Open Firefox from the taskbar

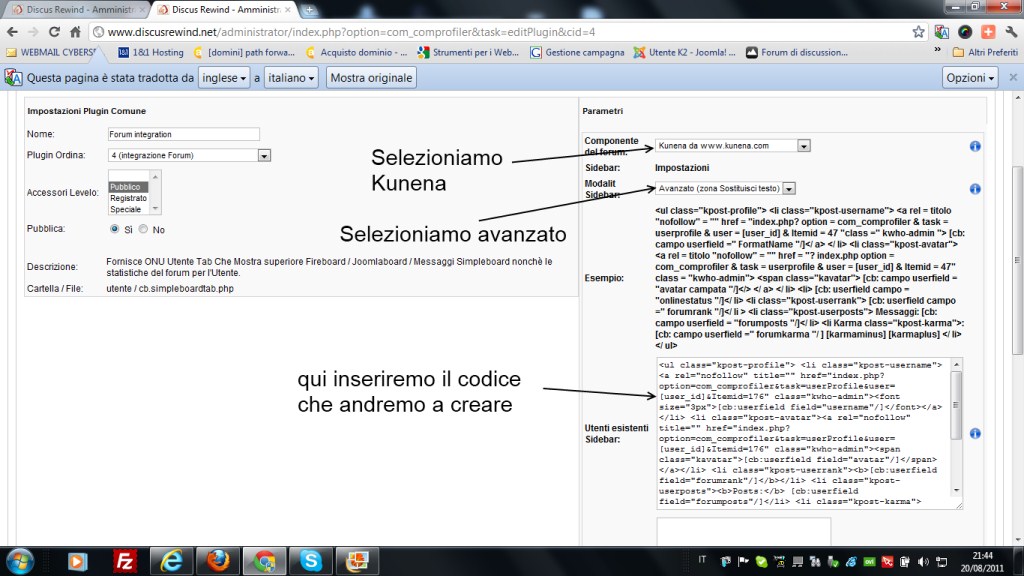point(218,559)
